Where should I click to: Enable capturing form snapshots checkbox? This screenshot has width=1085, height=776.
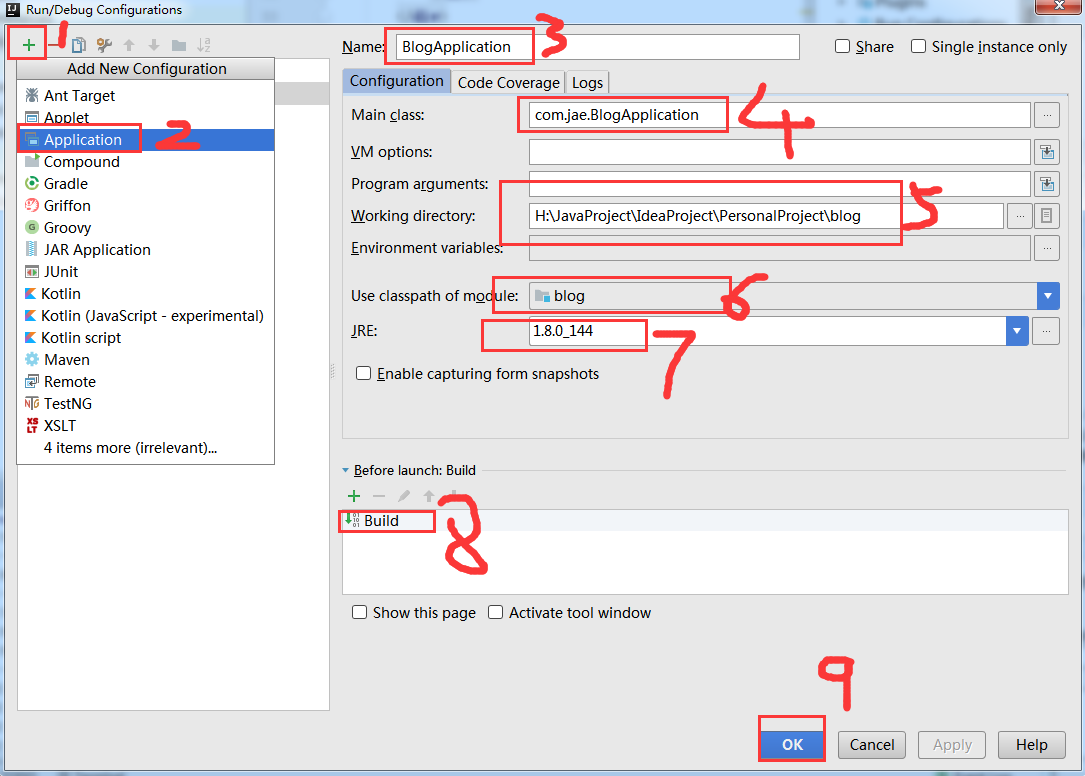(x=363, y=374)
